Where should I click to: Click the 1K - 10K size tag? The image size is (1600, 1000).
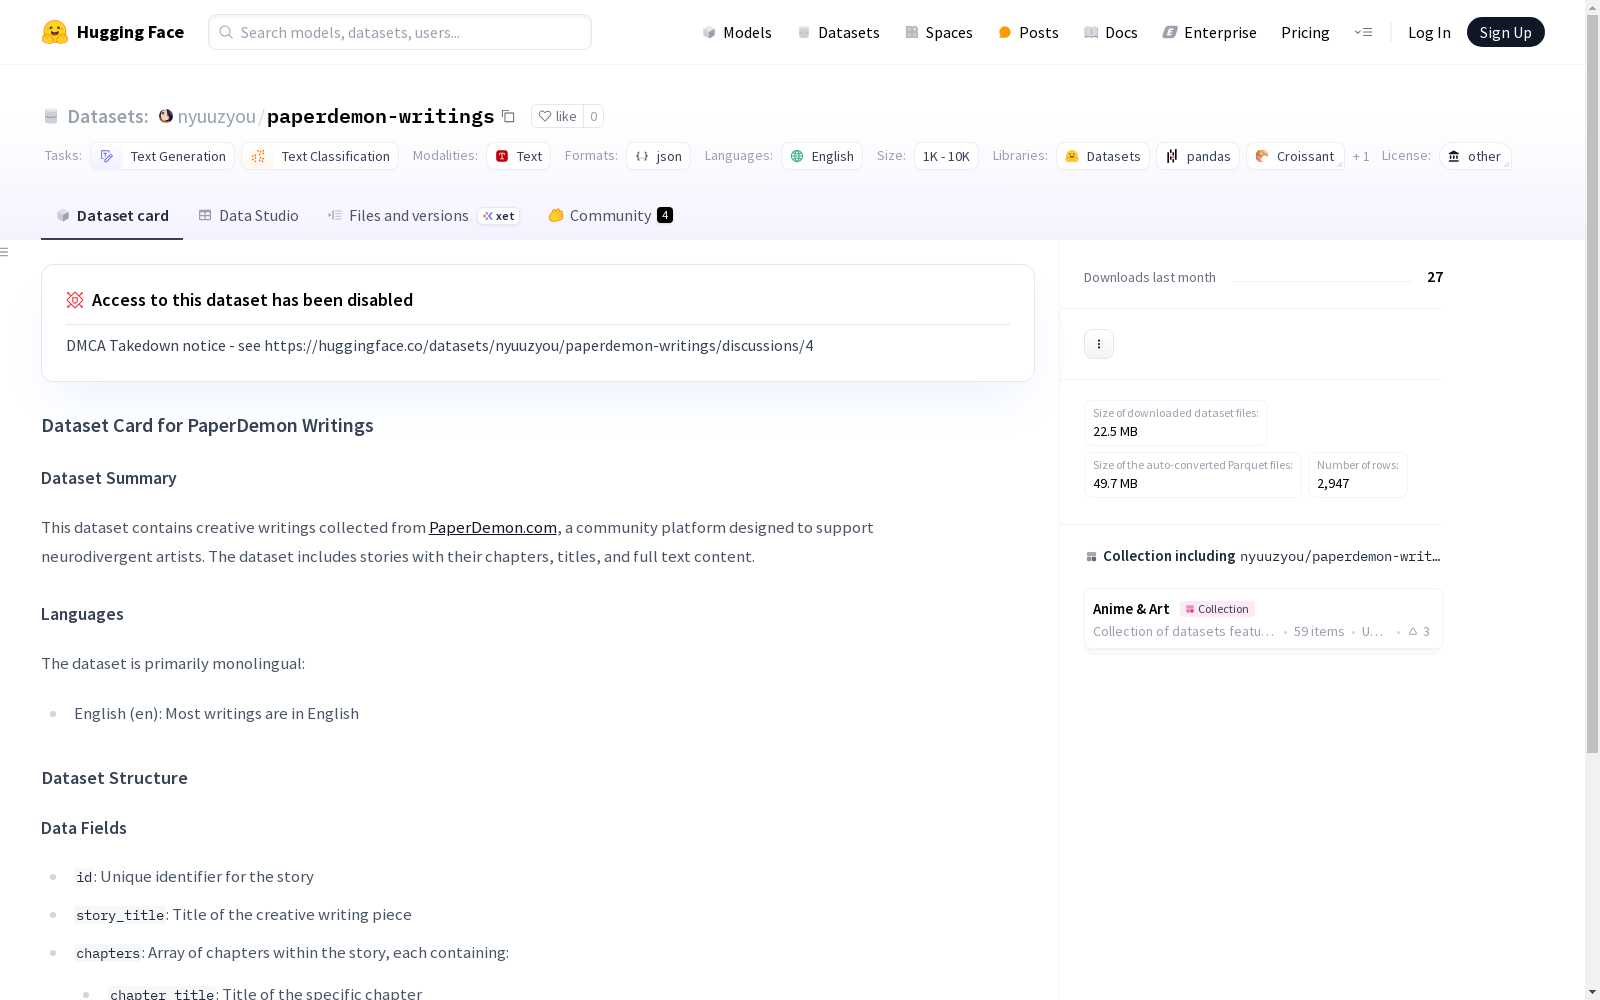pos(946,156)
